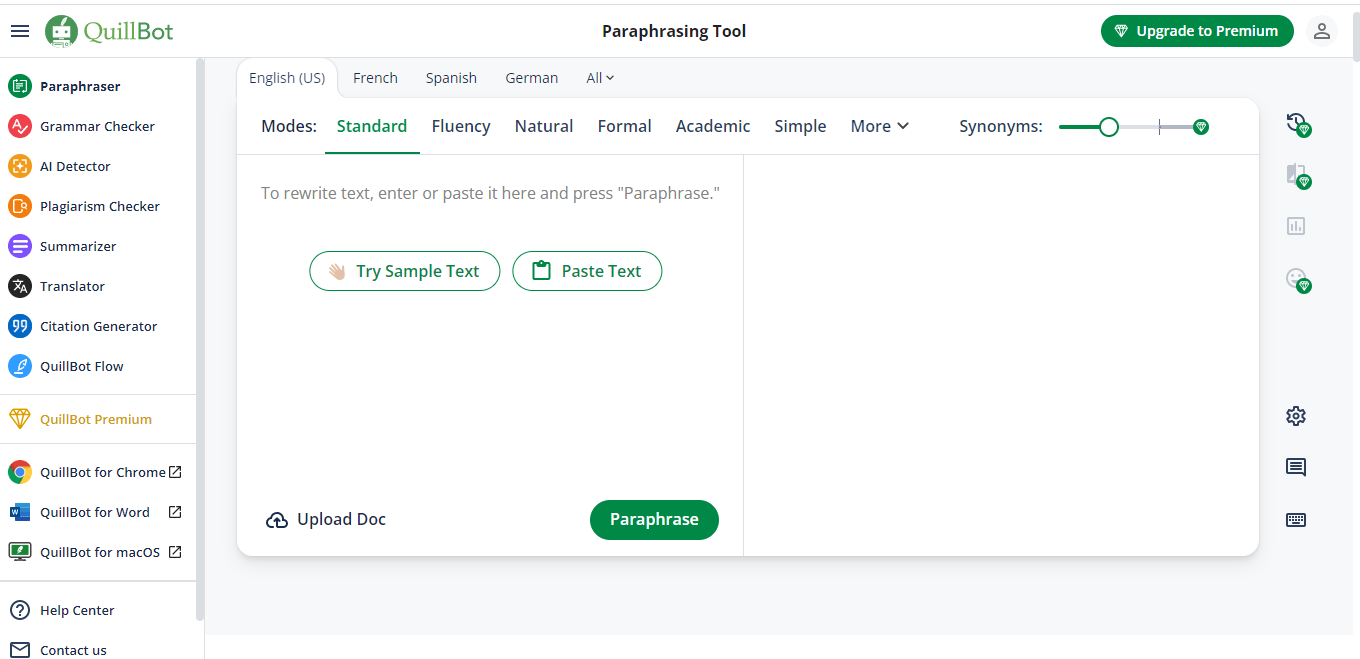Open the History icon with premium badge
Image resolution: width=1360 pixels, height=659 pixels.
[x=1297, y=124]
